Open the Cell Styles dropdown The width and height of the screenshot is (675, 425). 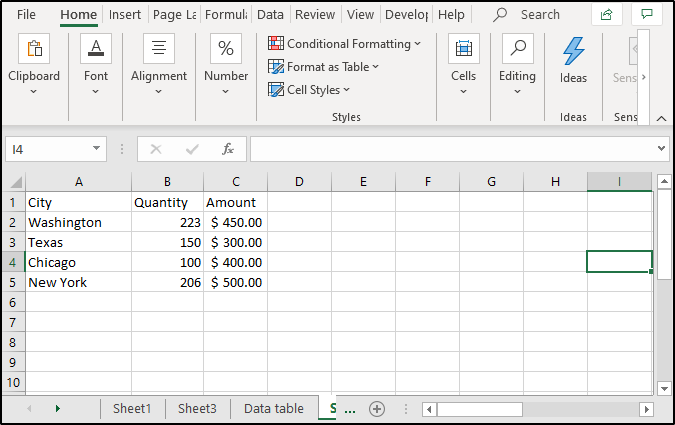tap(347, 90)
